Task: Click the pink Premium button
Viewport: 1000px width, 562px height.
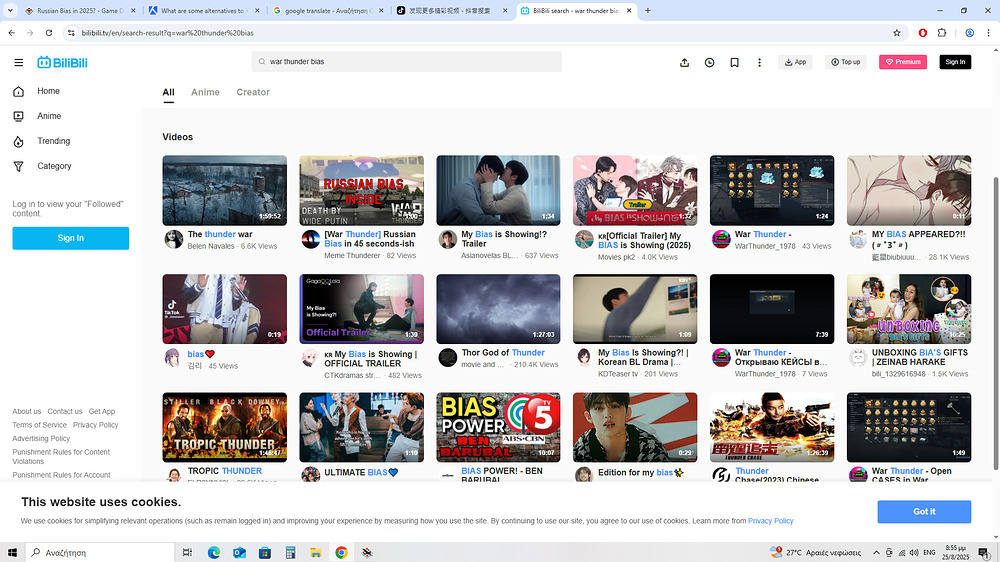Action: 902,62
